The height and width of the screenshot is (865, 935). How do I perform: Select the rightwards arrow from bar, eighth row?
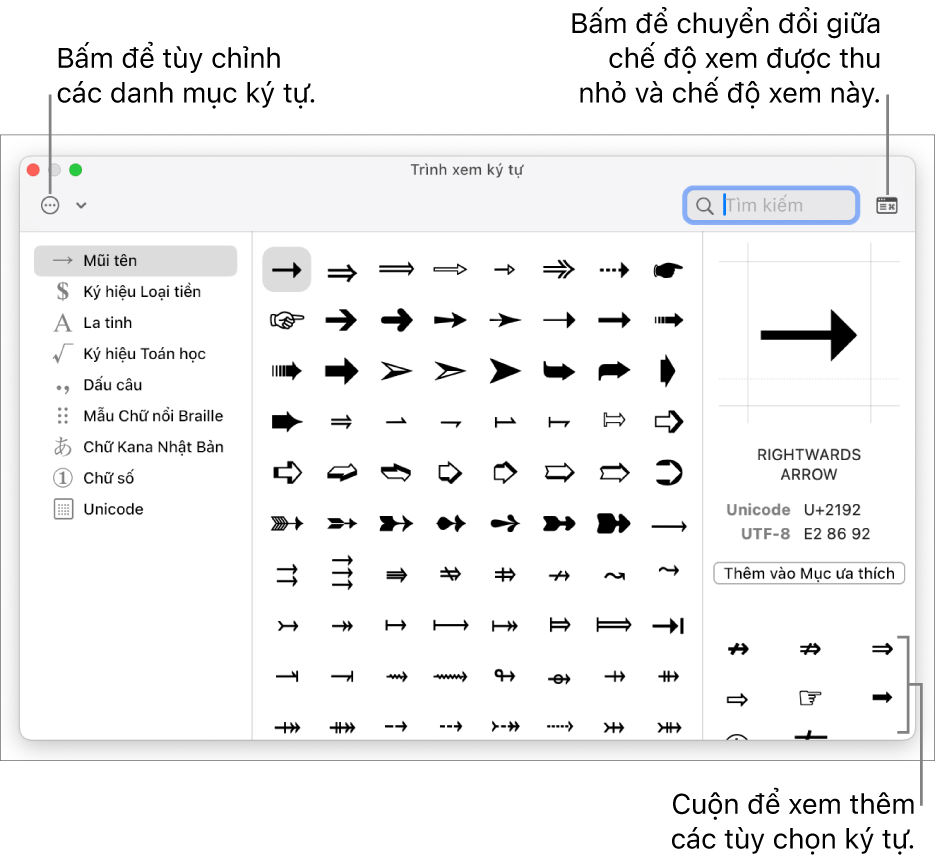click(396, 625)
